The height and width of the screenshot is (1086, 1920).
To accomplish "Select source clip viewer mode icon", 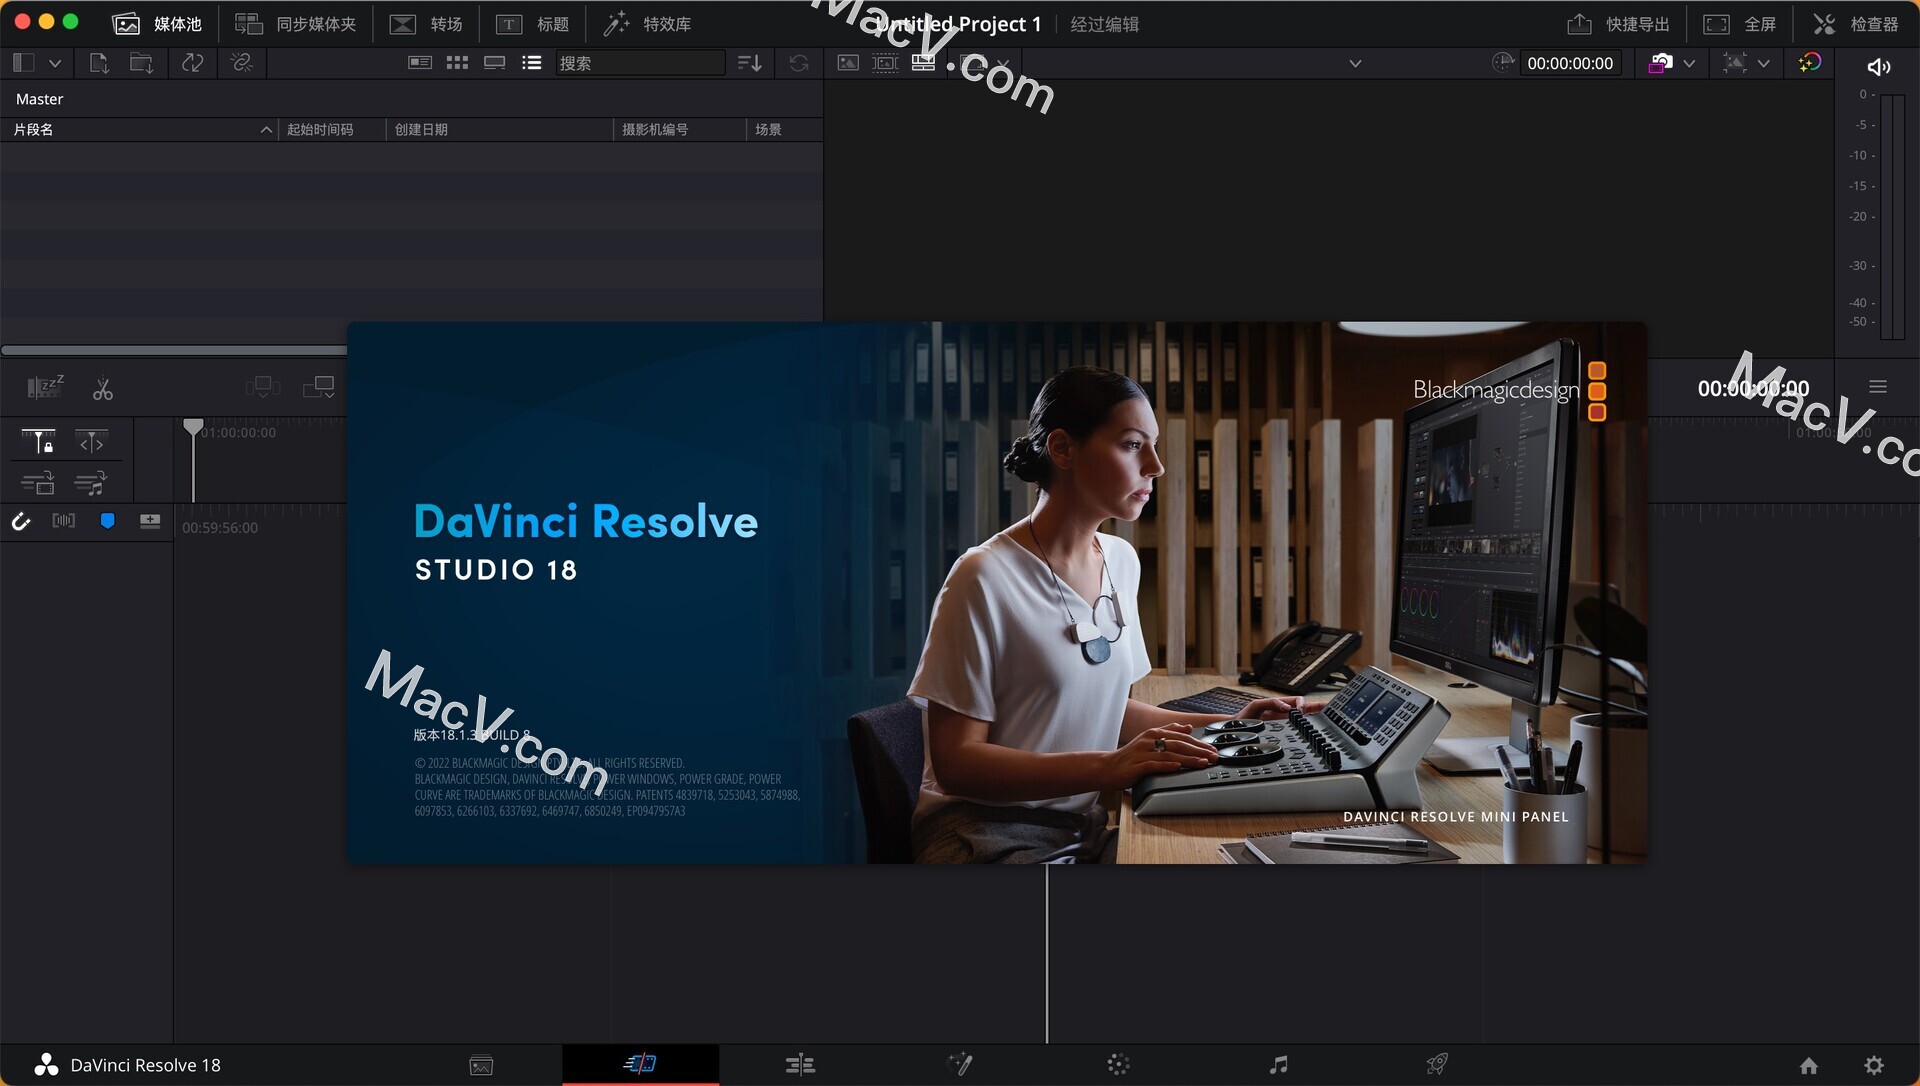I will pyautogui.click(x=848, y=63).
